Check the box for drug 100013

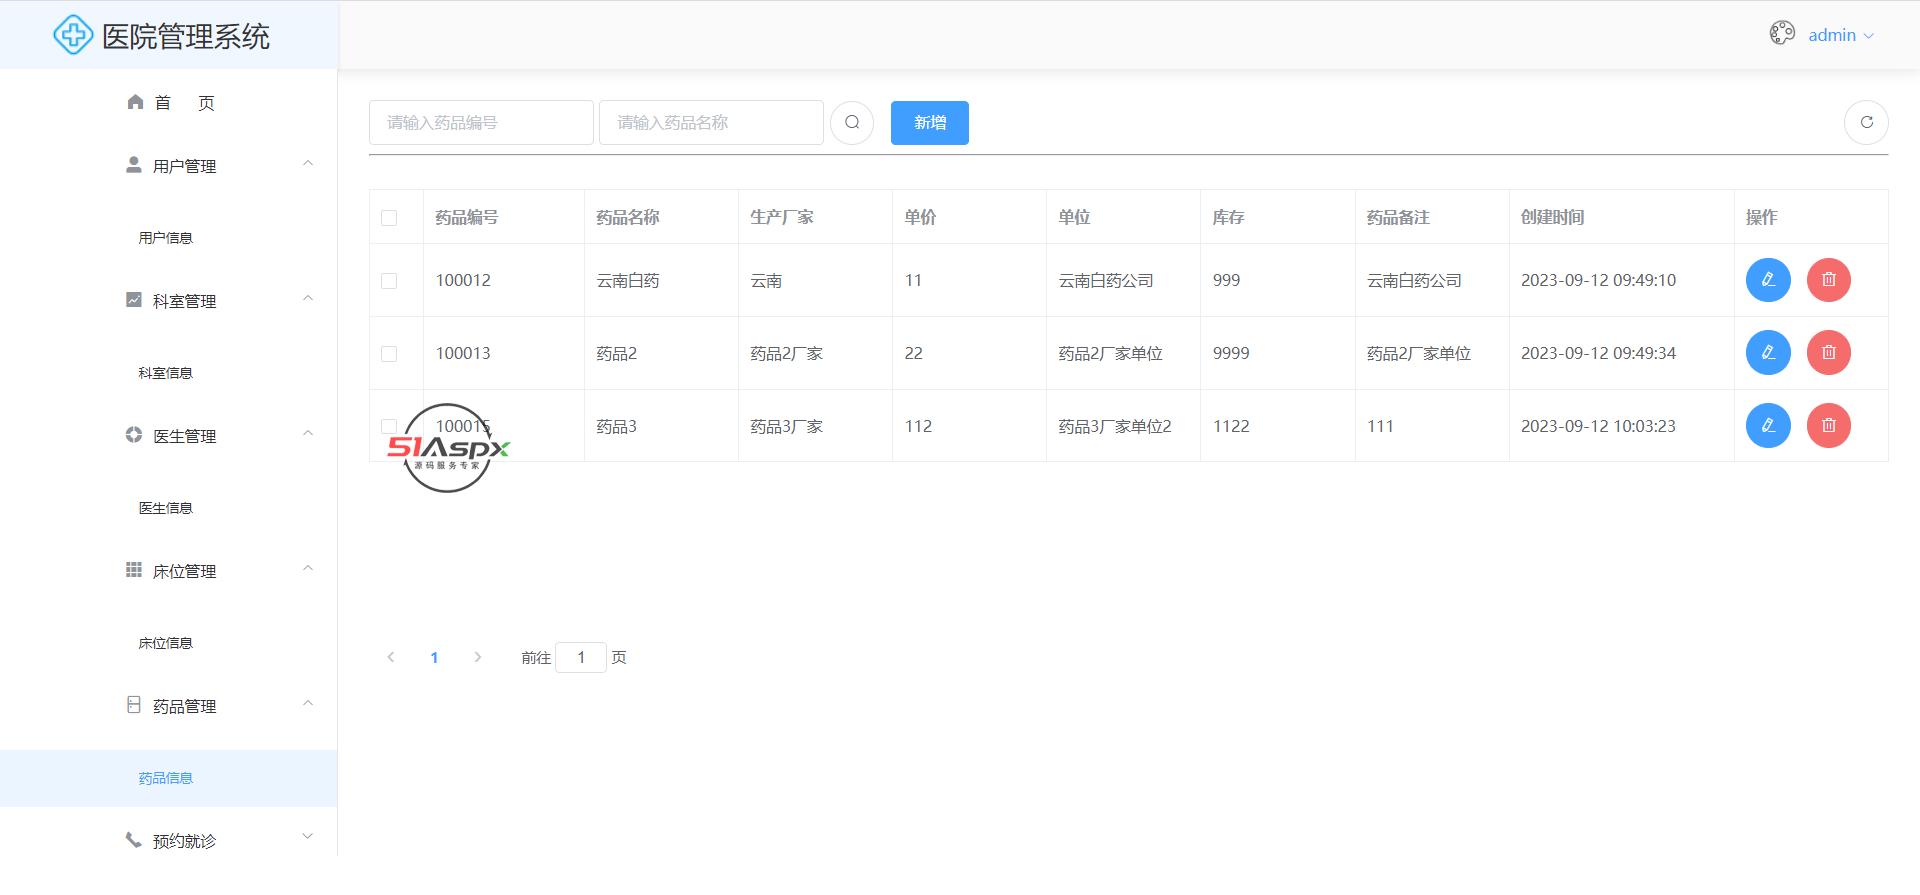(x=389, y=354)
